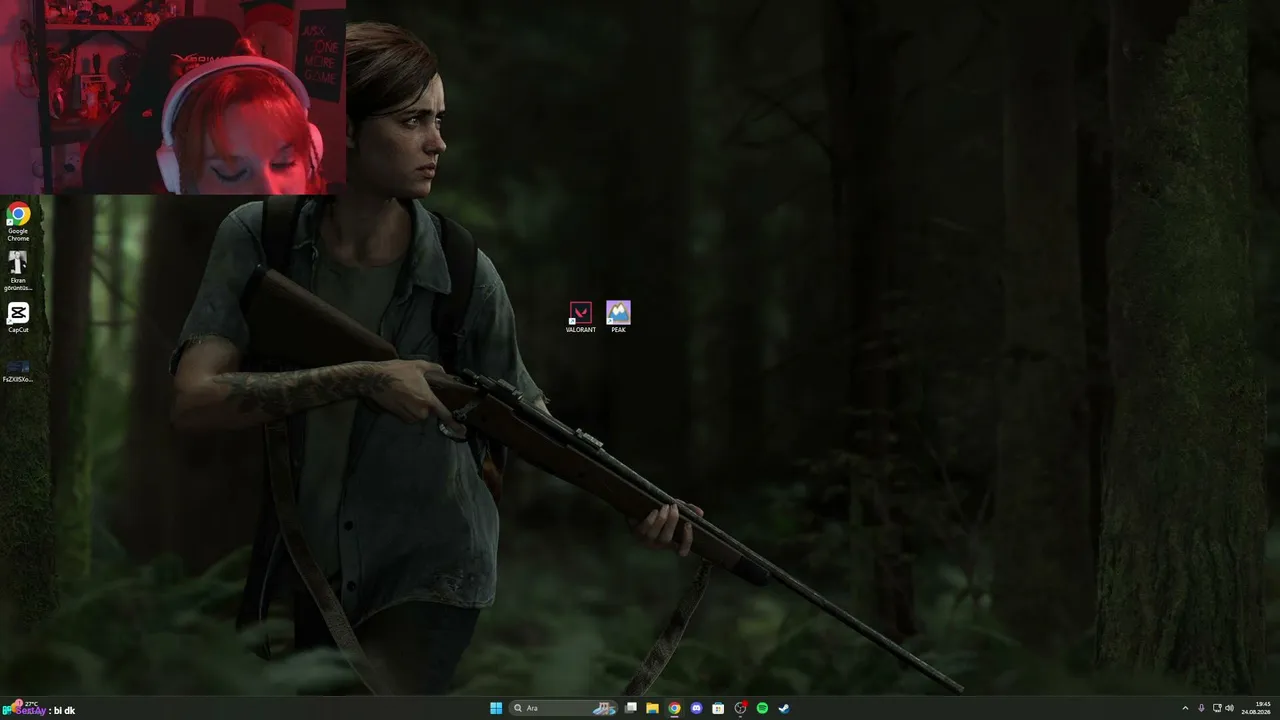The image size is (1280, 720).
Task: Select the PEAK game desktop shortcut
Action: tap(618, 317)
